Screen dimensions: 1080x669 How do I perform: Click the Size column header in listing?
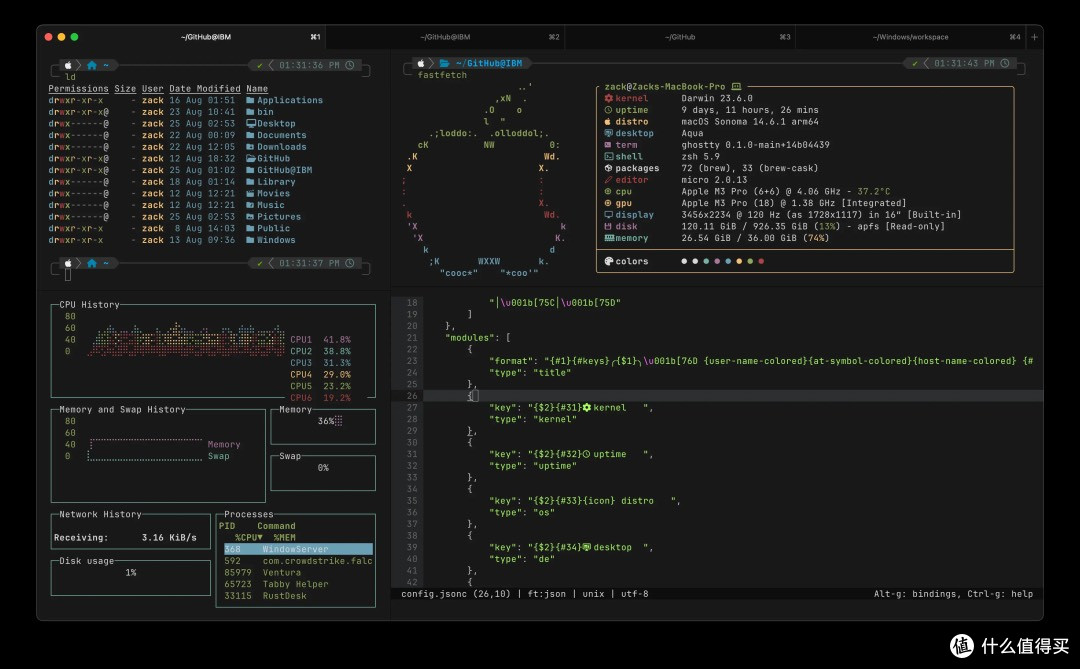125,89
